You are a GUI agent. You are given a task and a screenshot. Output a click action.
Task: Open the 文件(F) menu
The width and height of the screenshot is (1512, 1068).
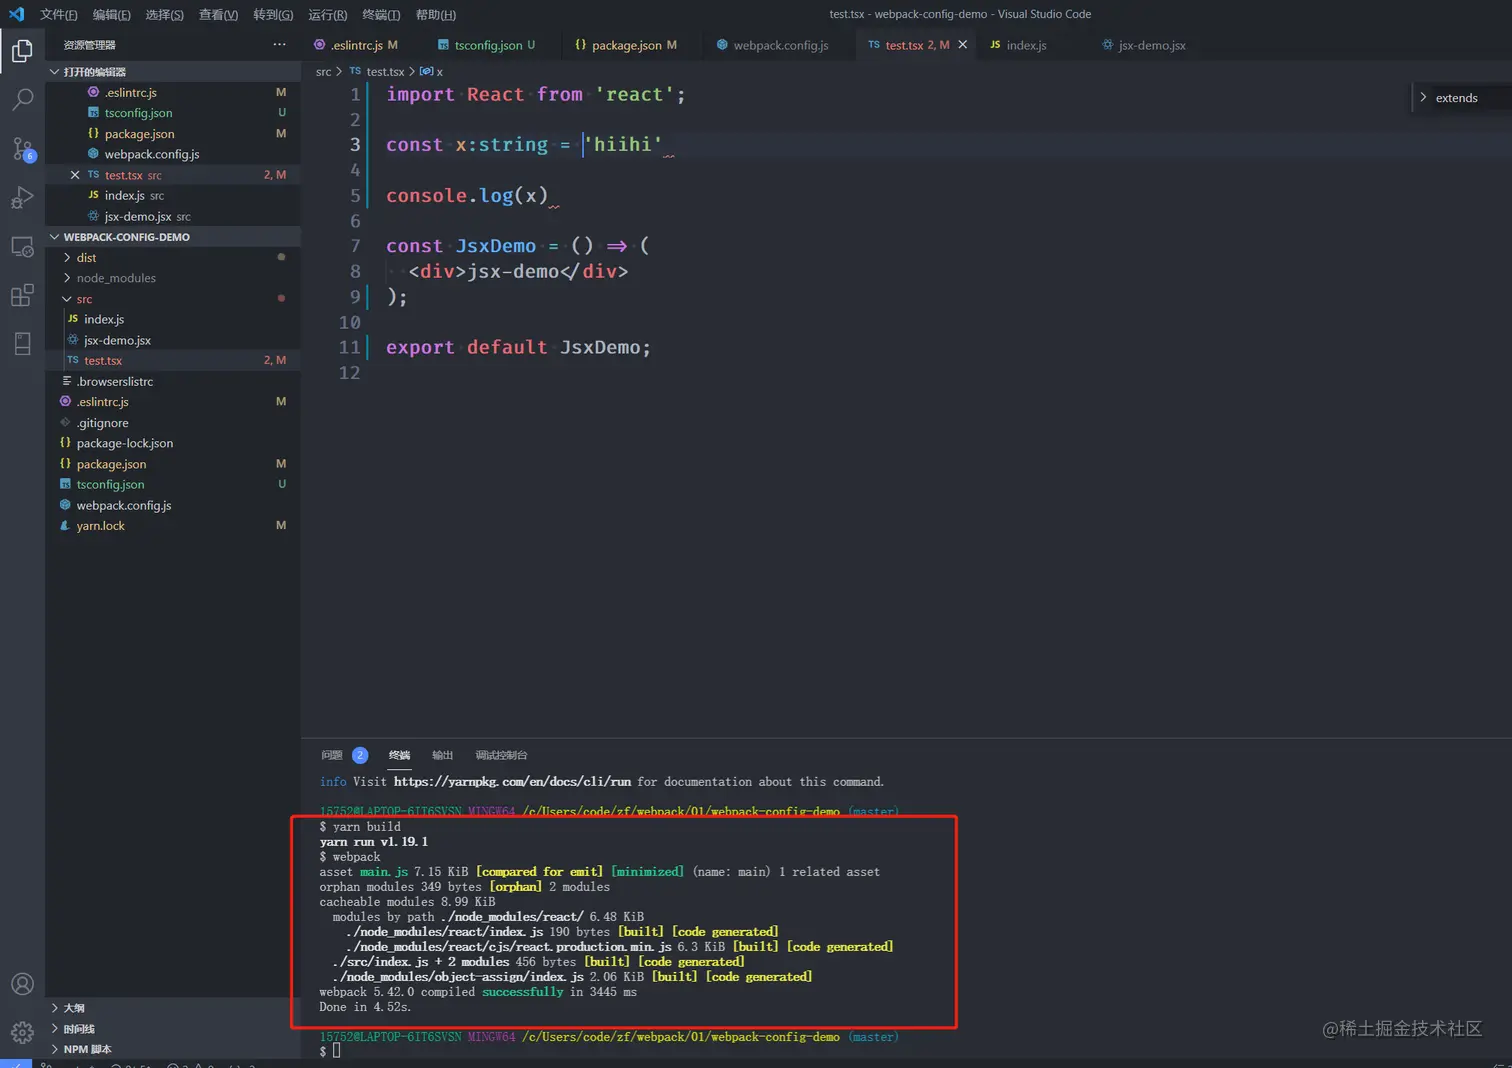[58, 15]
